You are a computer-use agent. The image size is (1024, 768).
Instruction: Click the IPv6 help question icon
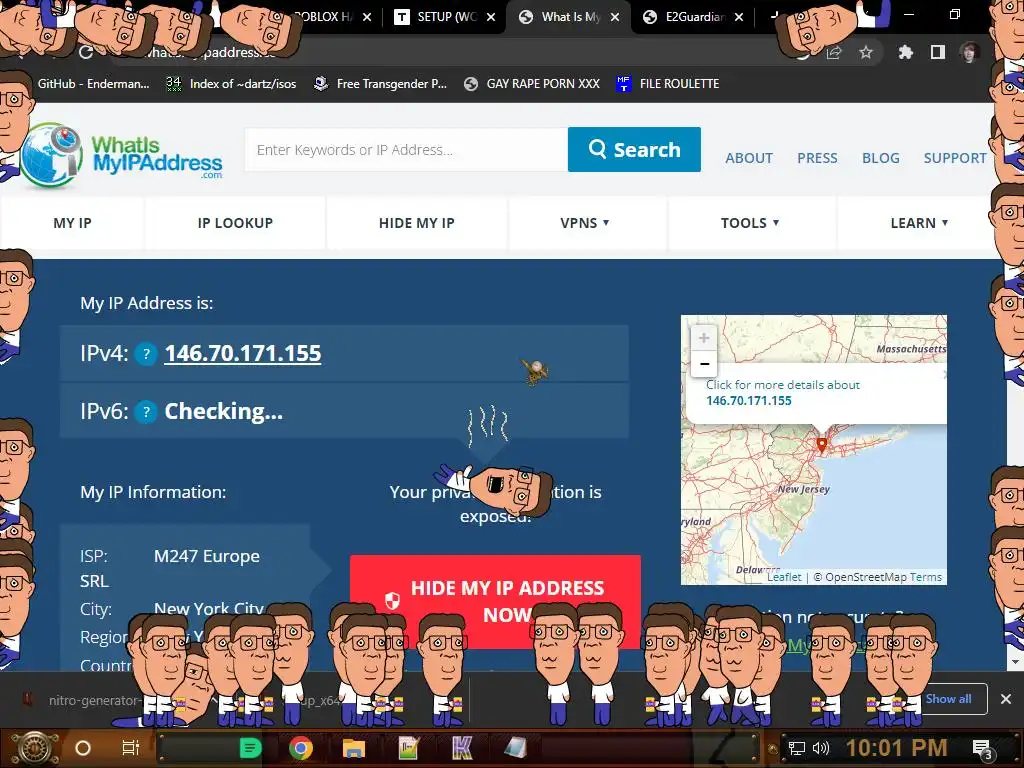pyautogui.click(x=146, y=412)
